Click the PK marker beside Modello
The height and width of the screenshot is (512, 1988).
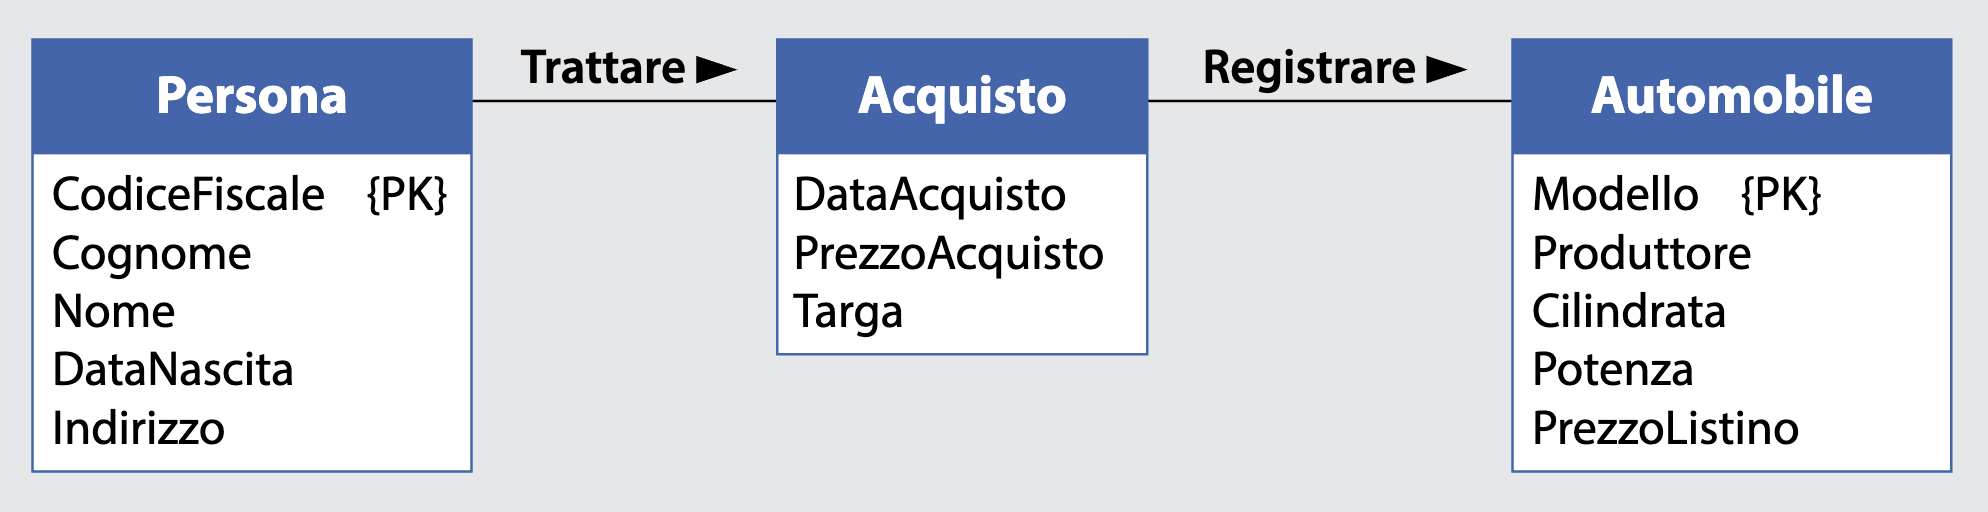pos(1781,194)
